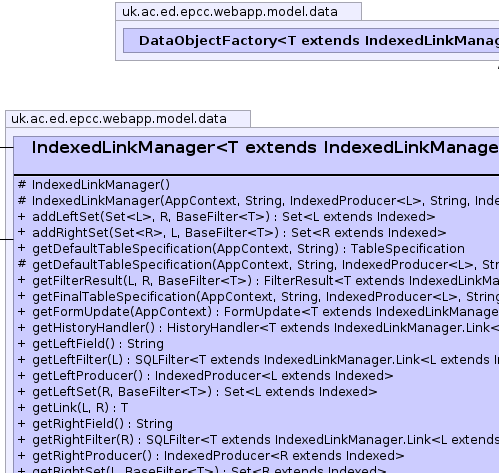Click lower uk.ac.ed.epcc.webapp.model.data package tab
499x473 pixels.
[x=128, y=119]
